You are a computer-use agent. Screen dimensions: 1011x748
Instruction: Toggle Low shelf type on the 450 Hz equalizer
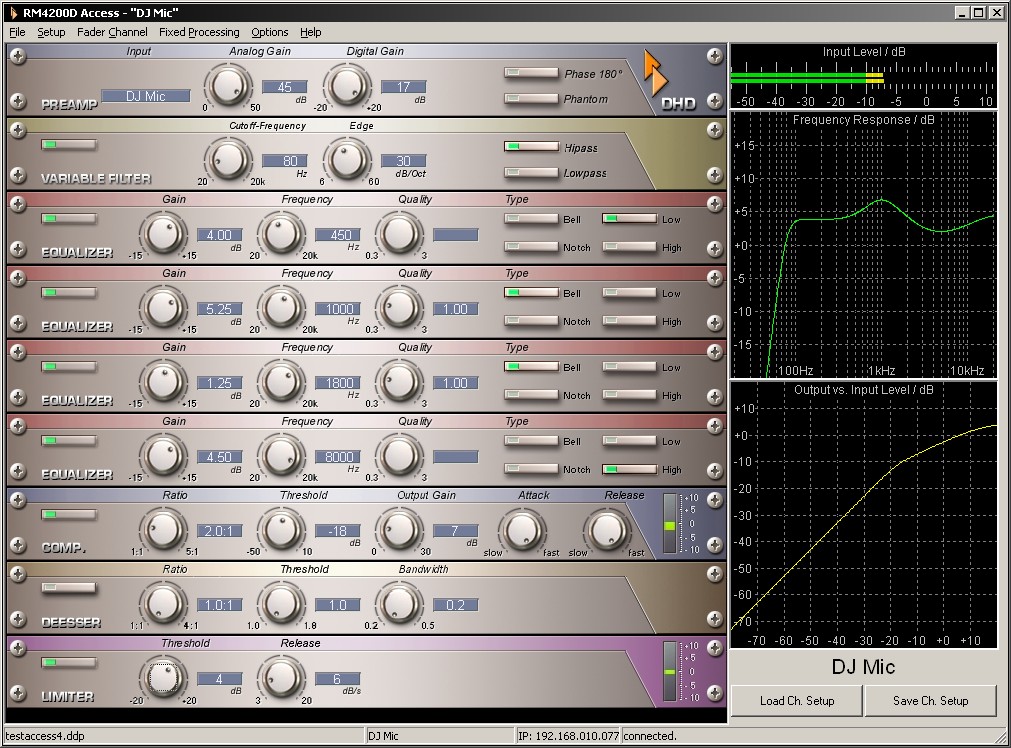pos(629,219)
